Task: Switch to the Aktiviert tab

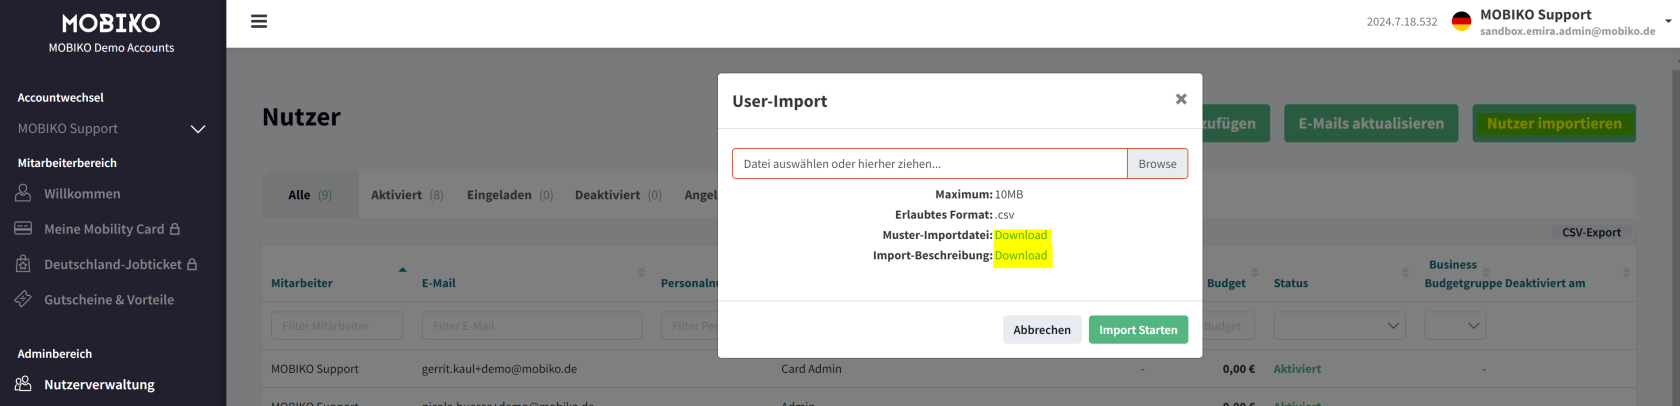Action: click(406, 195)
